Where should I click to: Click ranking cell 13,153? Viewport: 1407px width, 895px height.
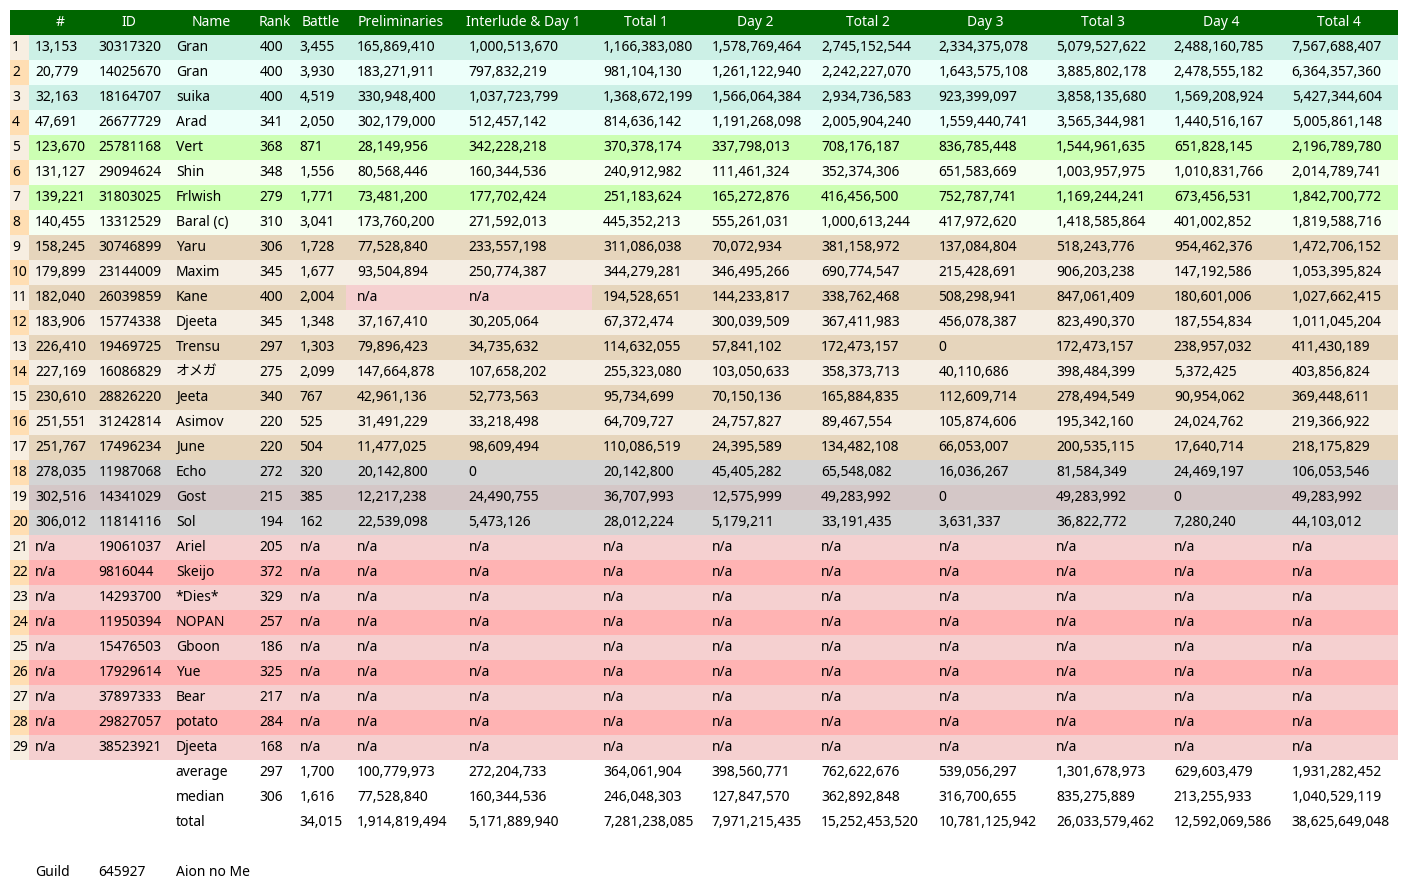pos(56,46)
